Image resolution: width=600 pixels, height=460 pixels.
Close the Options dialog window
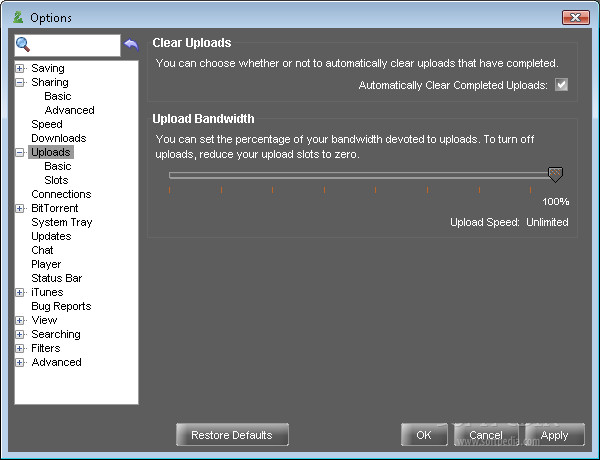click(576, 17)
